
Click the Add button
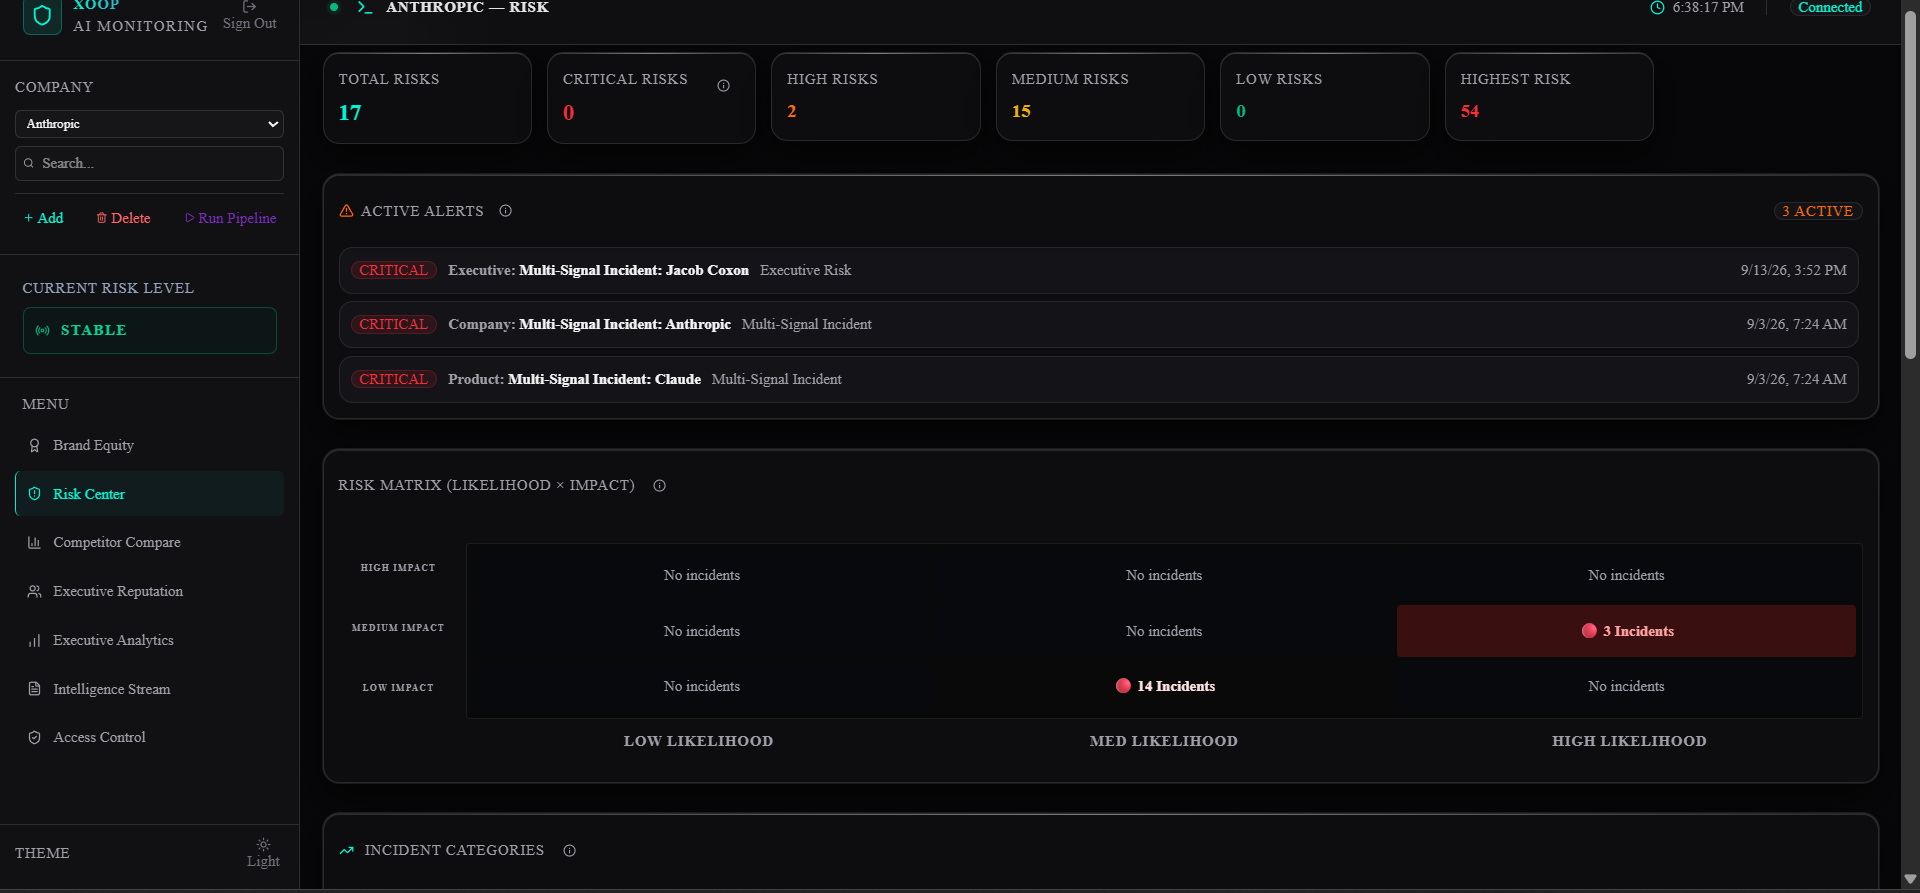(x=44, y=218)
